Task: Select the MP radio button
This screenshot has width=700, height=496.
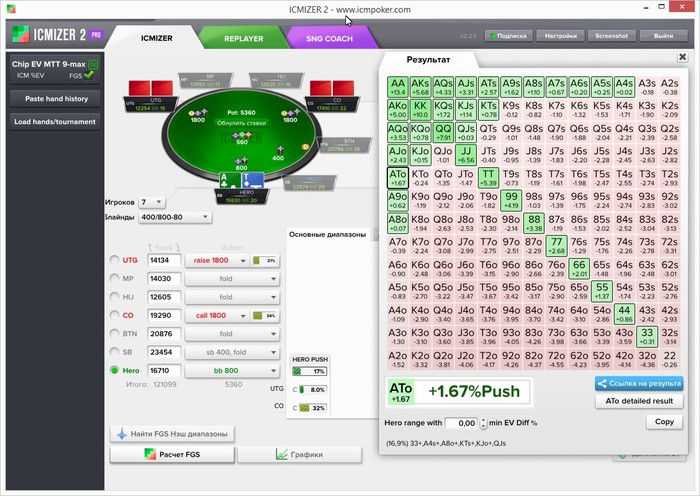Action: point(115,278)
